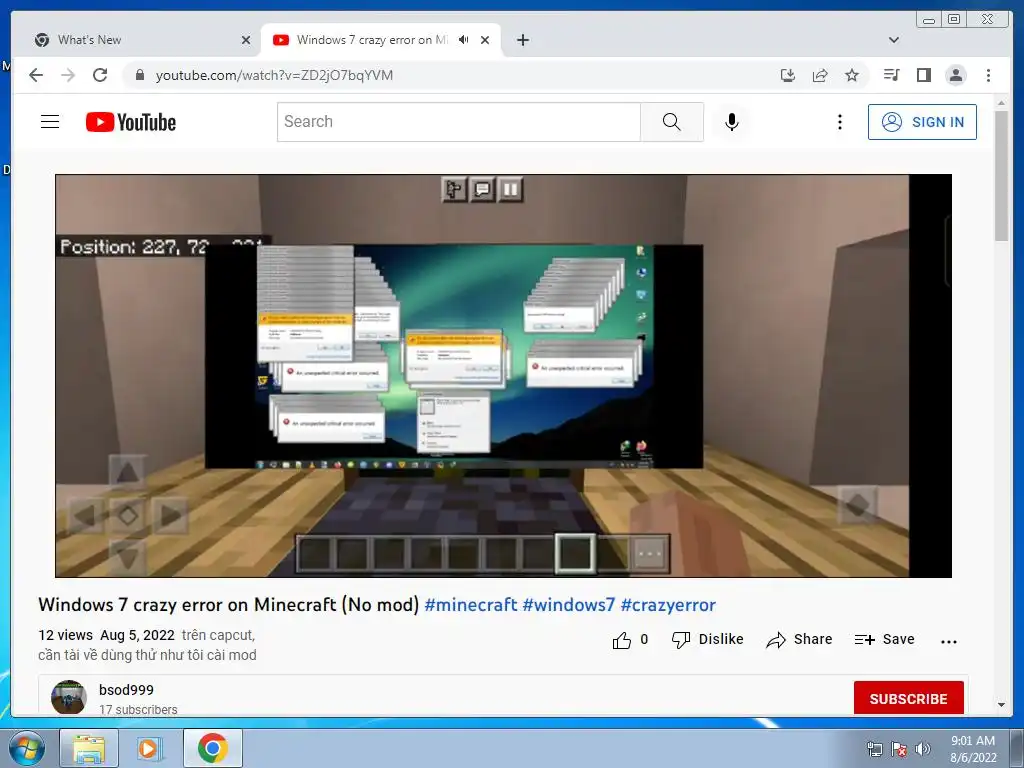Viewport: 1024px width, 768px height.
Task: Open the Windows Start orb
Action: coord(26,748)
